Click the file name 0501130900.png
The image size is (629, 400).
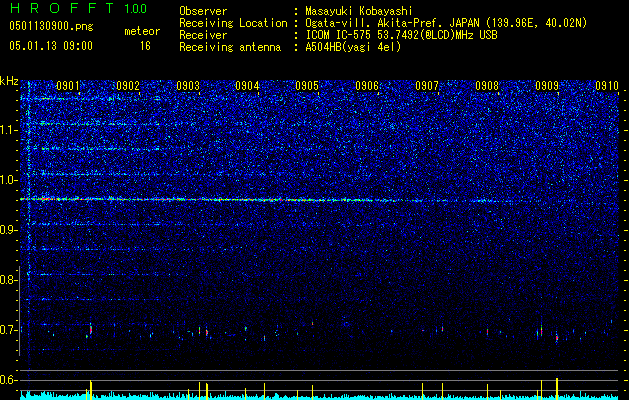(x=51, y=26)
